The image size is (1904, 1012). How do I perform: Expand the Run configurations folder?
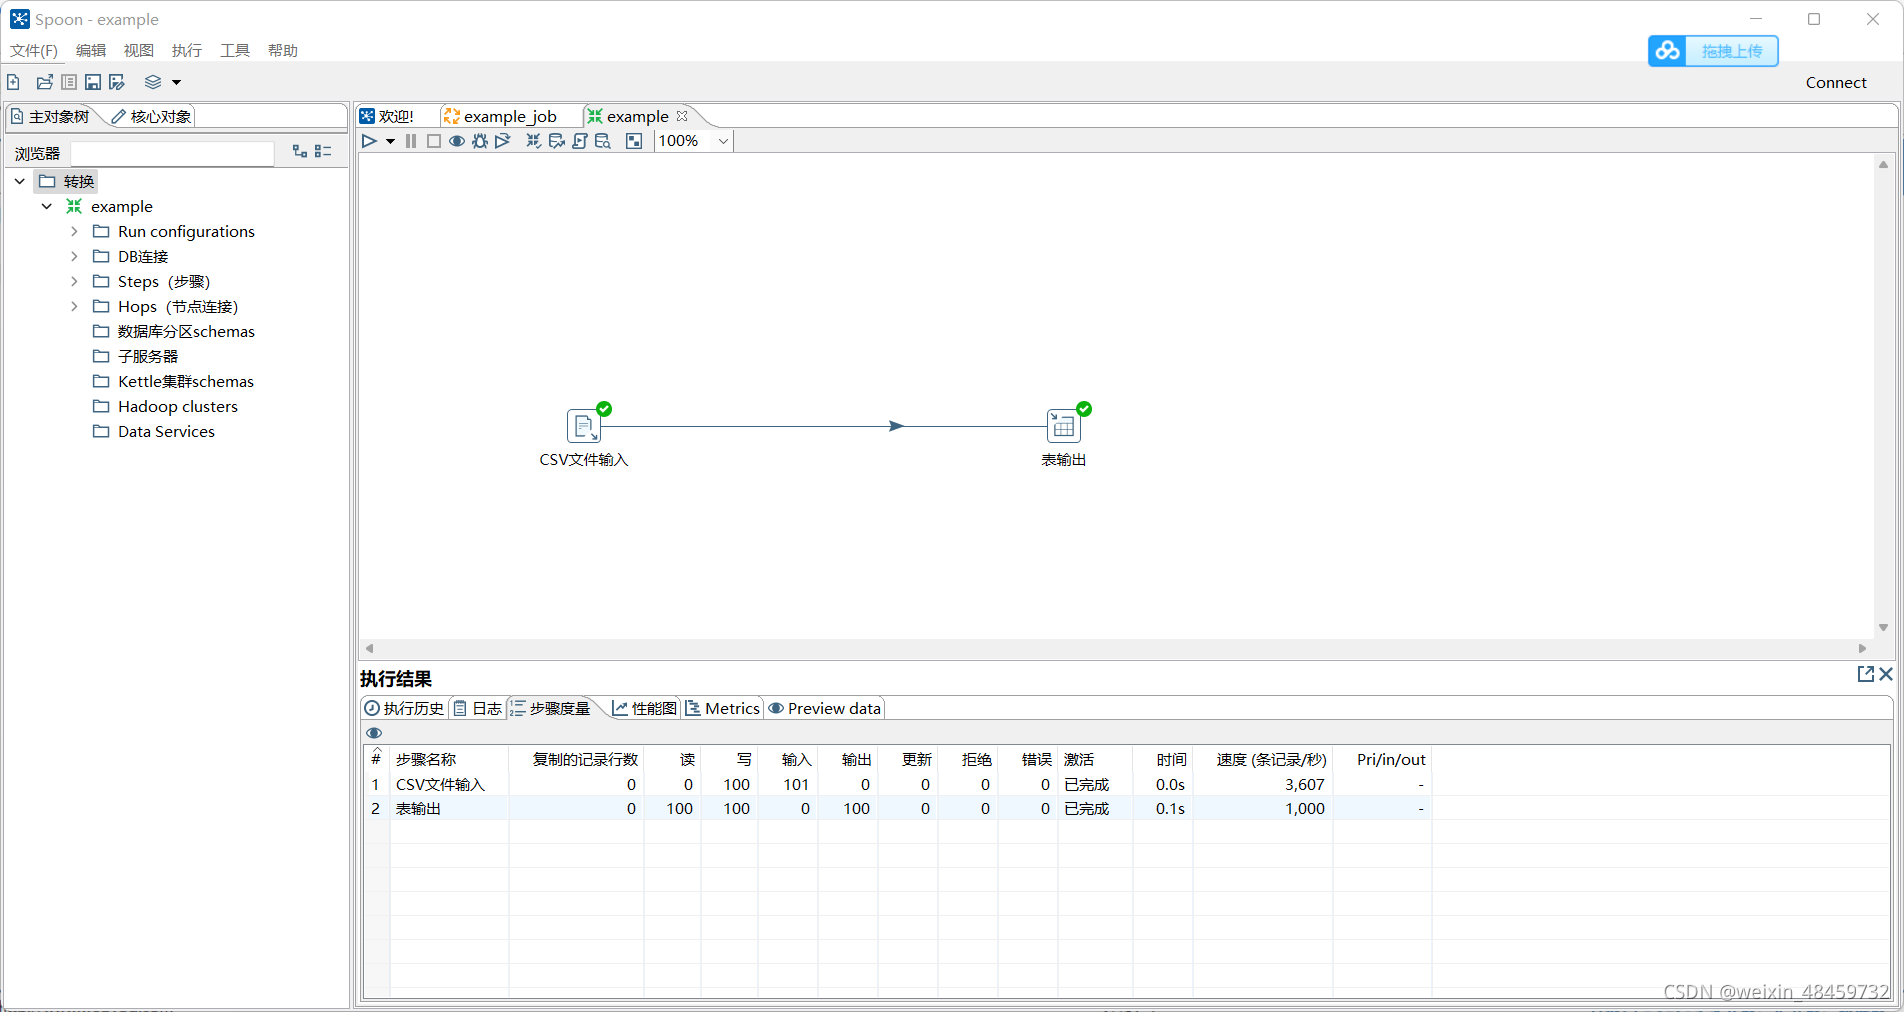coord(74,231)
